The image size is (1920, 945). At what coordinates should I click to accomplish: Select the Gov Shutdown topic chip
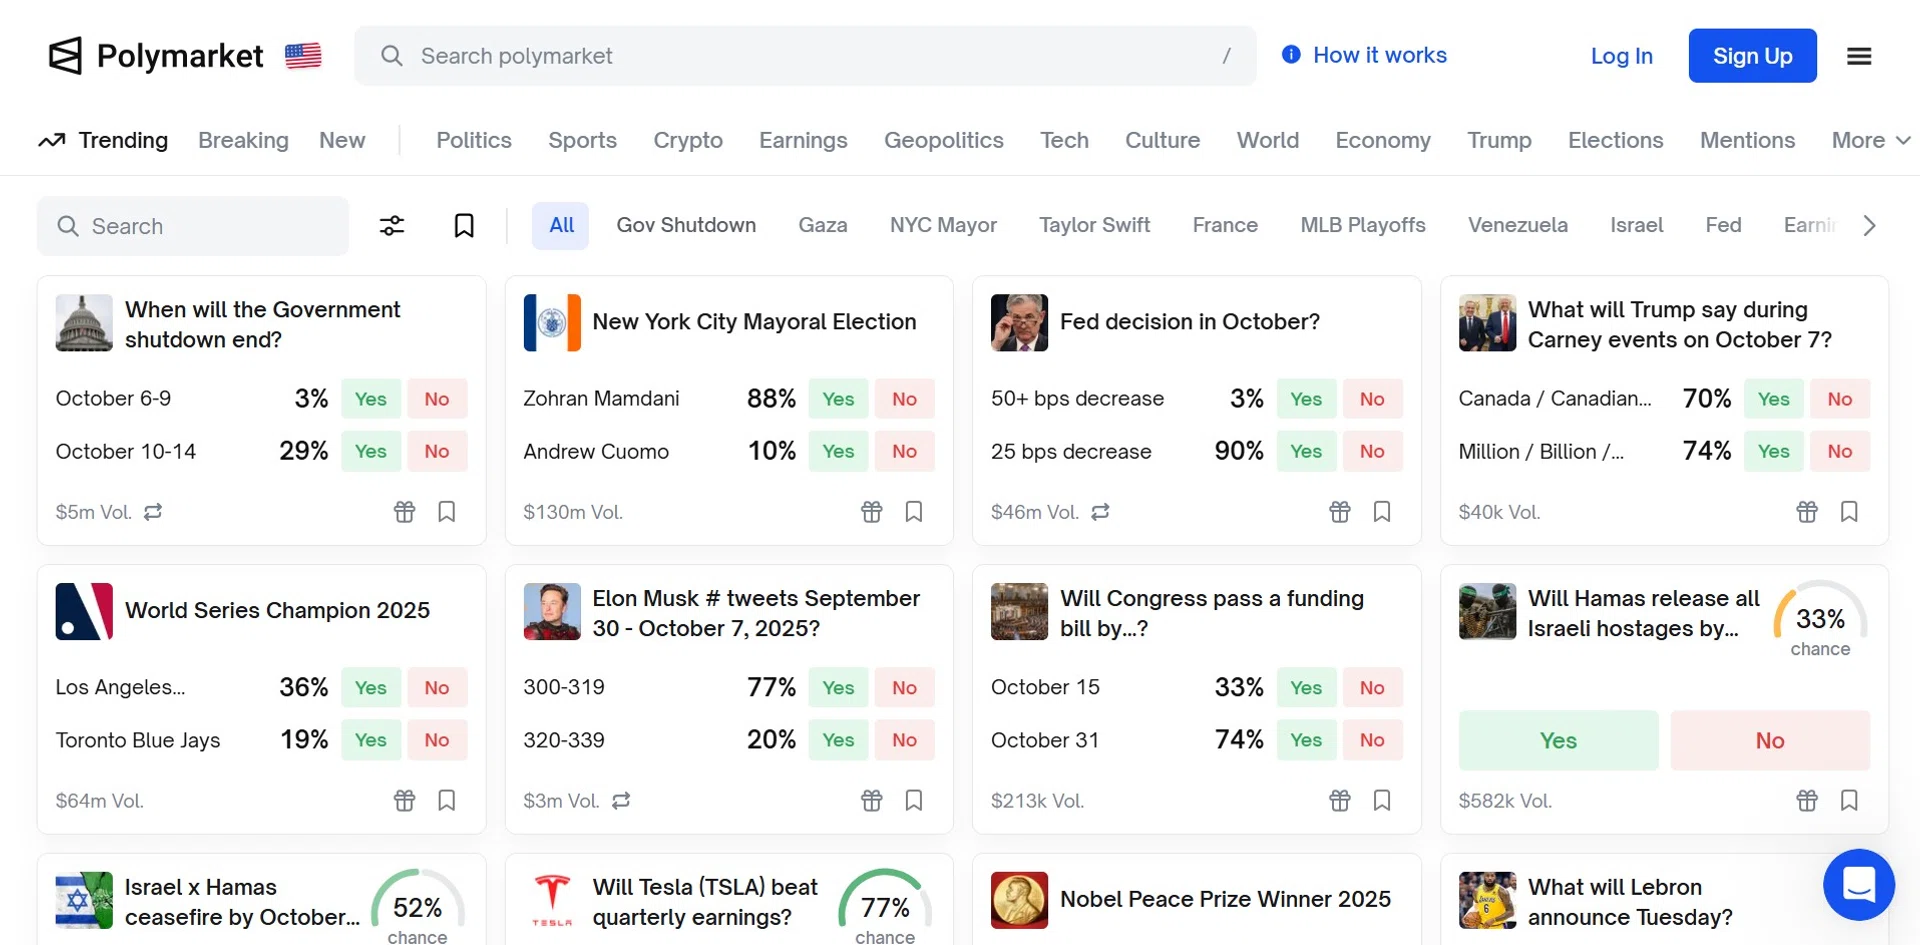click(x=686, y=226)
